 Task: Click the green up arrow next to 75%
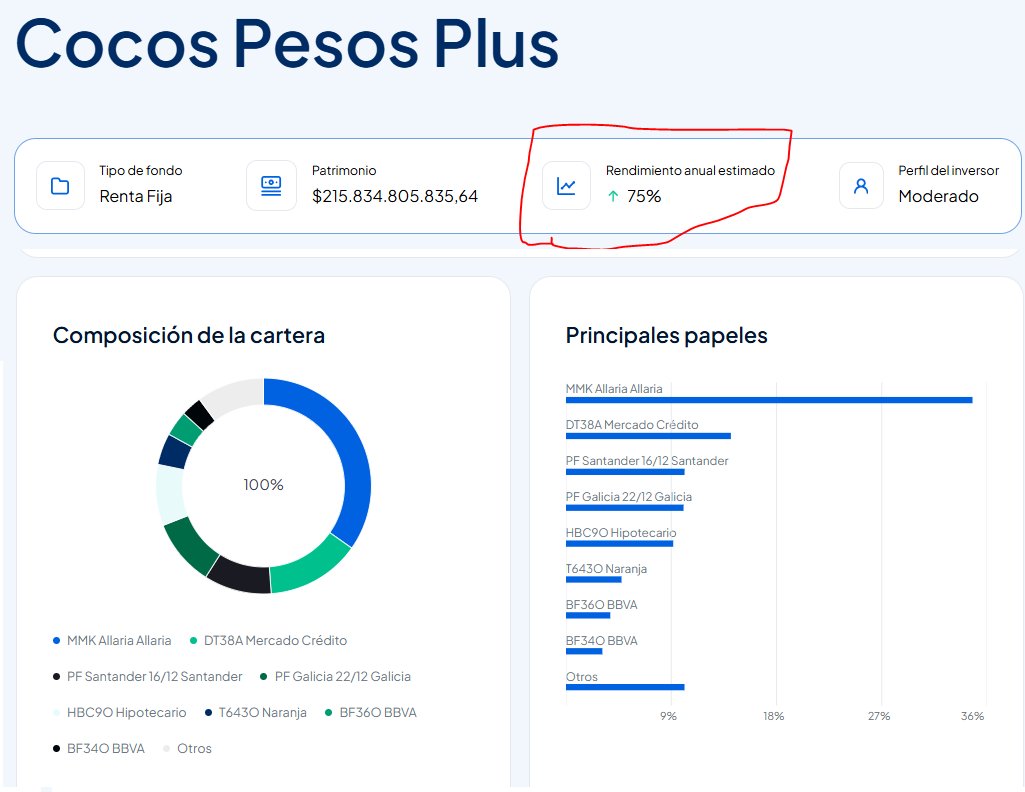[613, 196]
